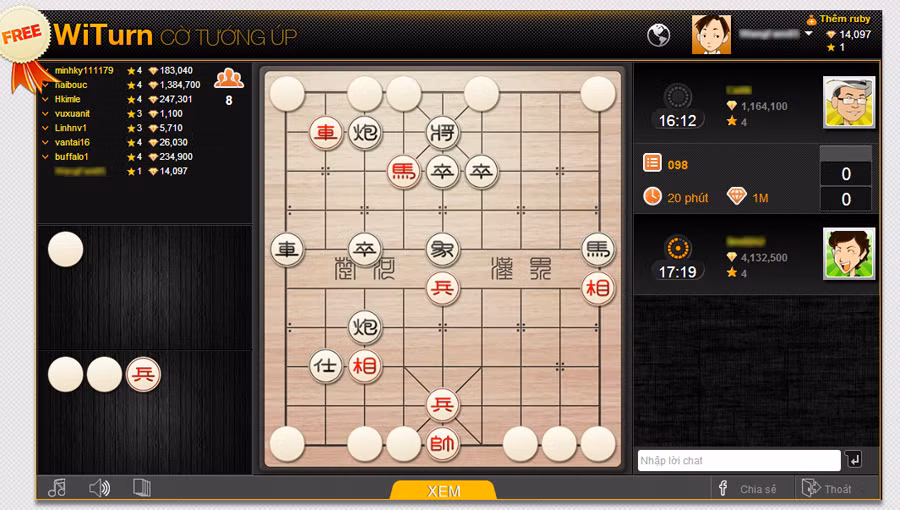
Task: Click the top player's cowboy avatar
Action: 849,102
